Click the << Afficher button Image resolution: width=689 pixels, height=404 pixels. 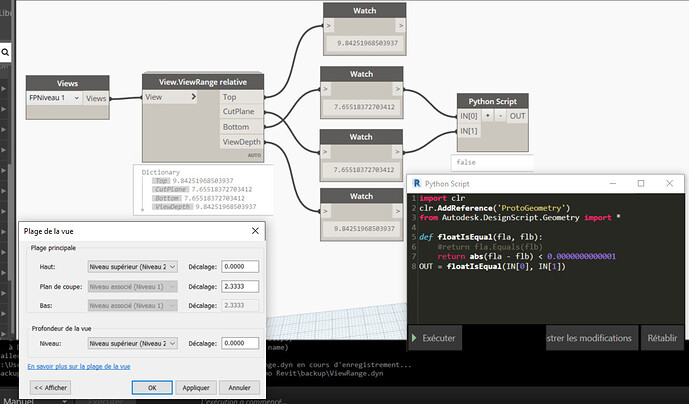point(51,388)
